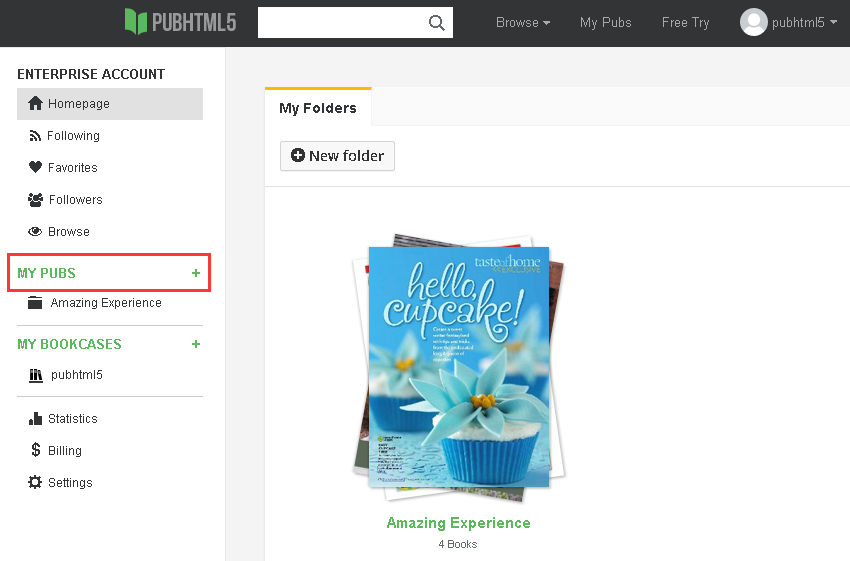Open Favorites in the sidebar
The width and height of the screenshot is (850, 561).
(x=72, y=168)
